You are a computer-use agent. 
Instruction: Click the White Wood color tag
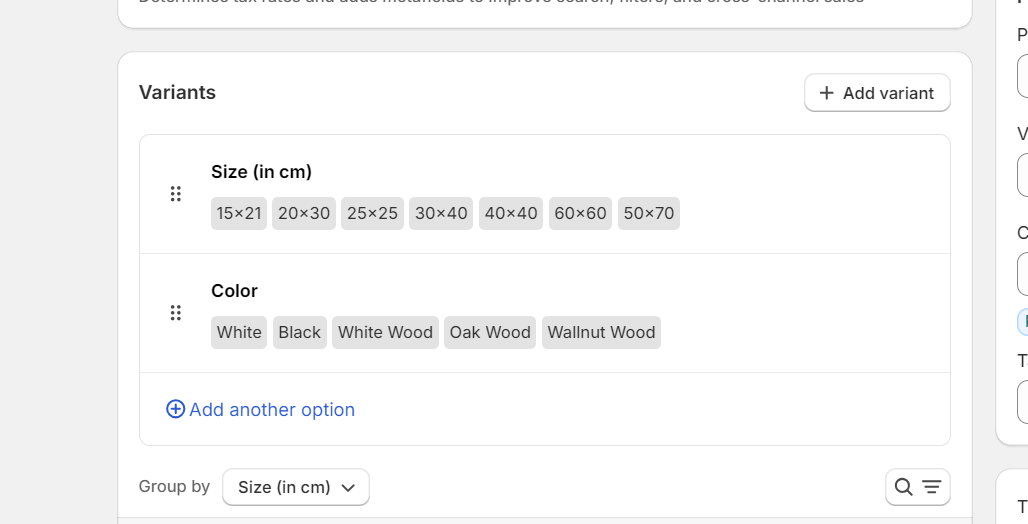pyautogui.click(x=385, y=332)
